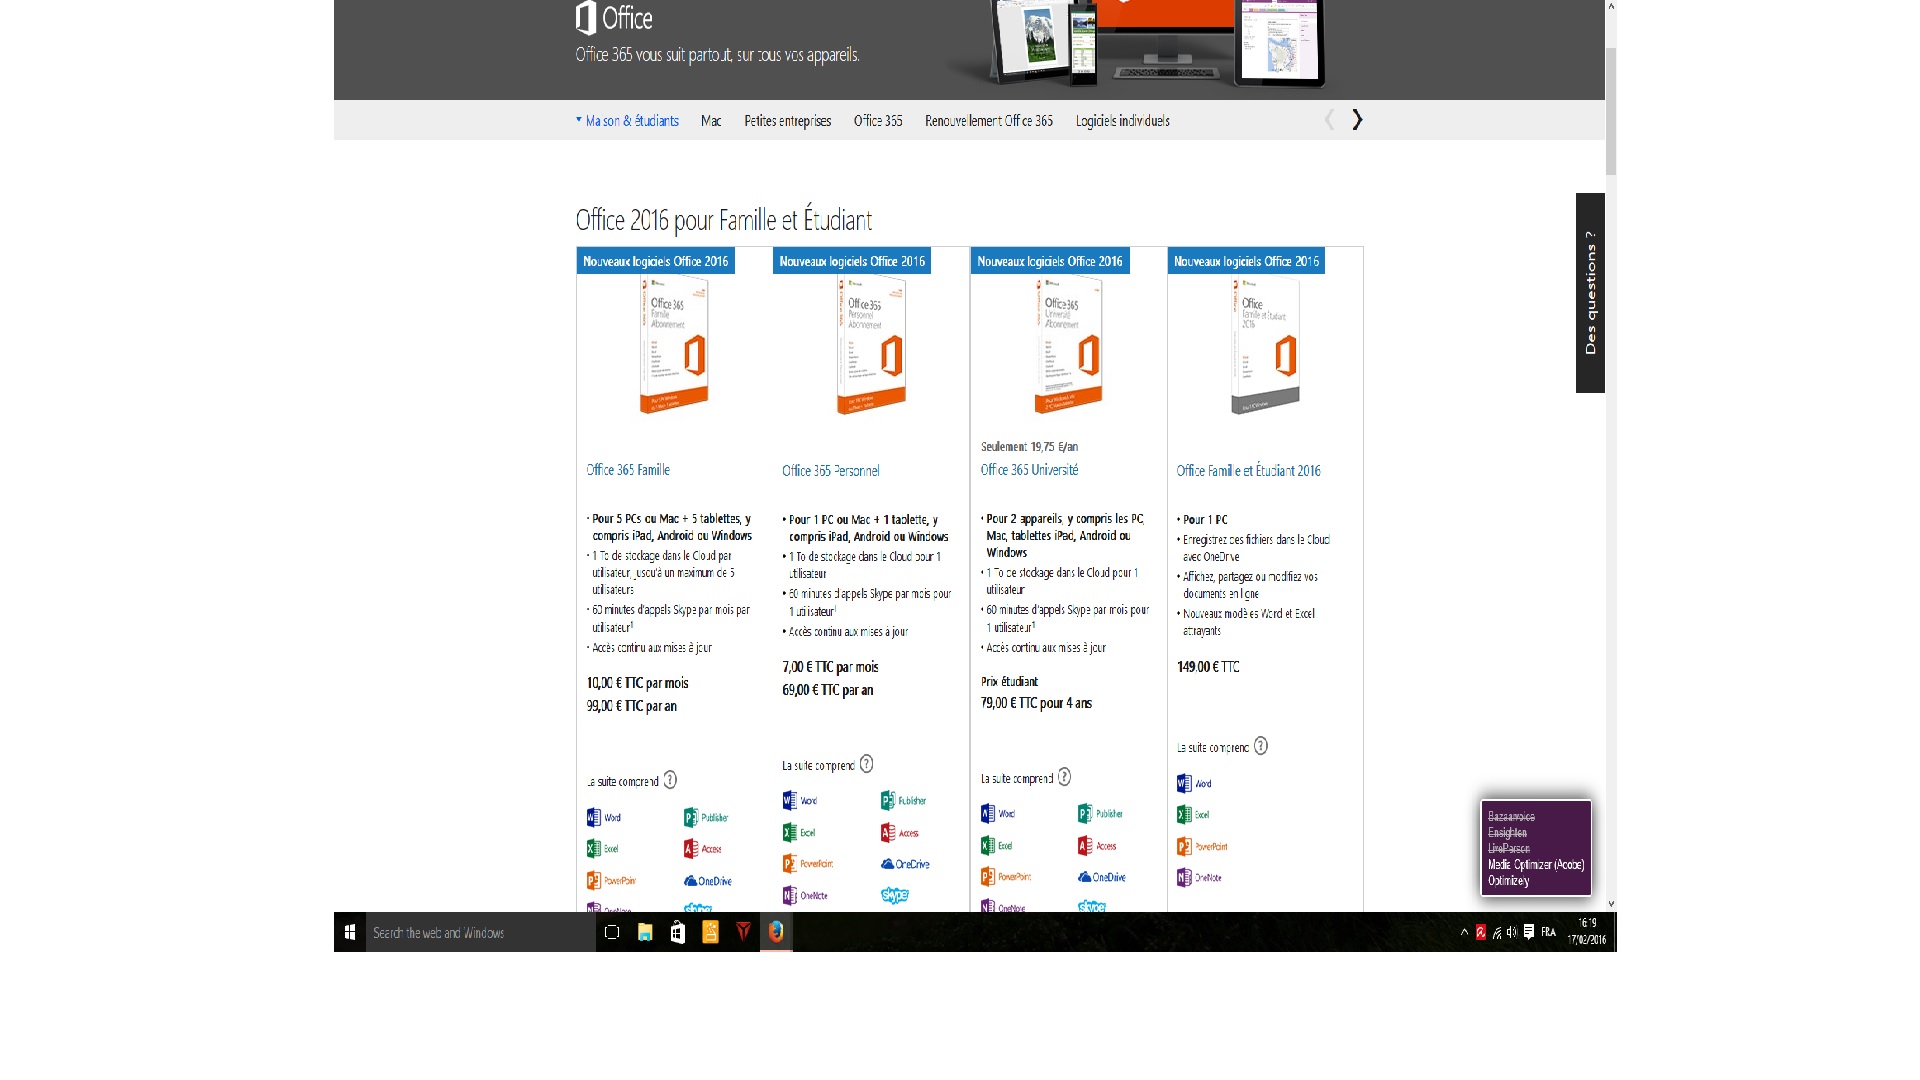Click the Access icon under Office 365 Personnel
1920x1080 pixels.
click(x=888, y=832)
